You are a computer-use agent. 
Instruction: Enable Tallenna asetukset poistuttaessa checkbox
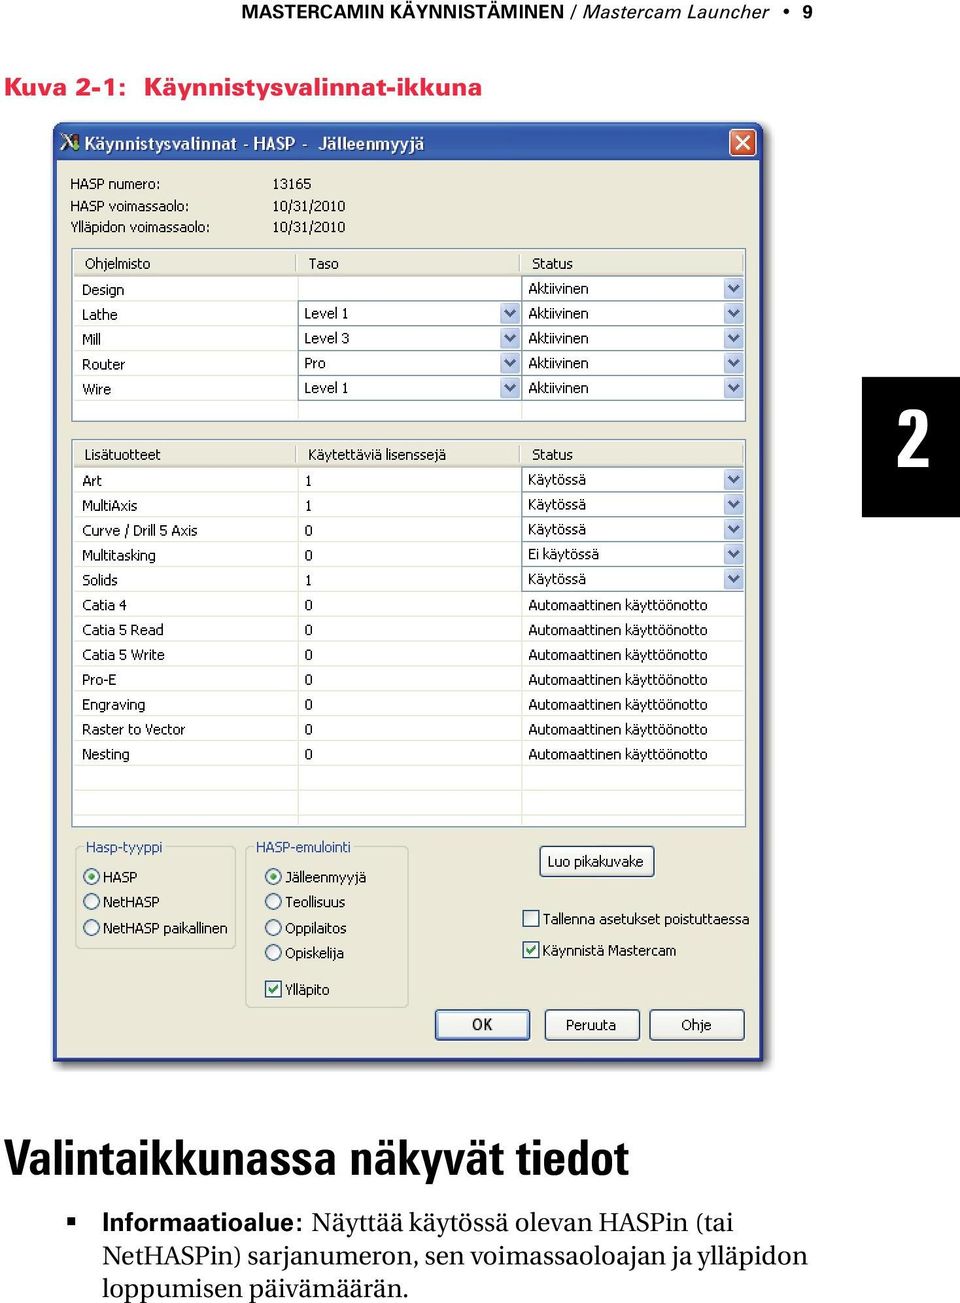532,918
